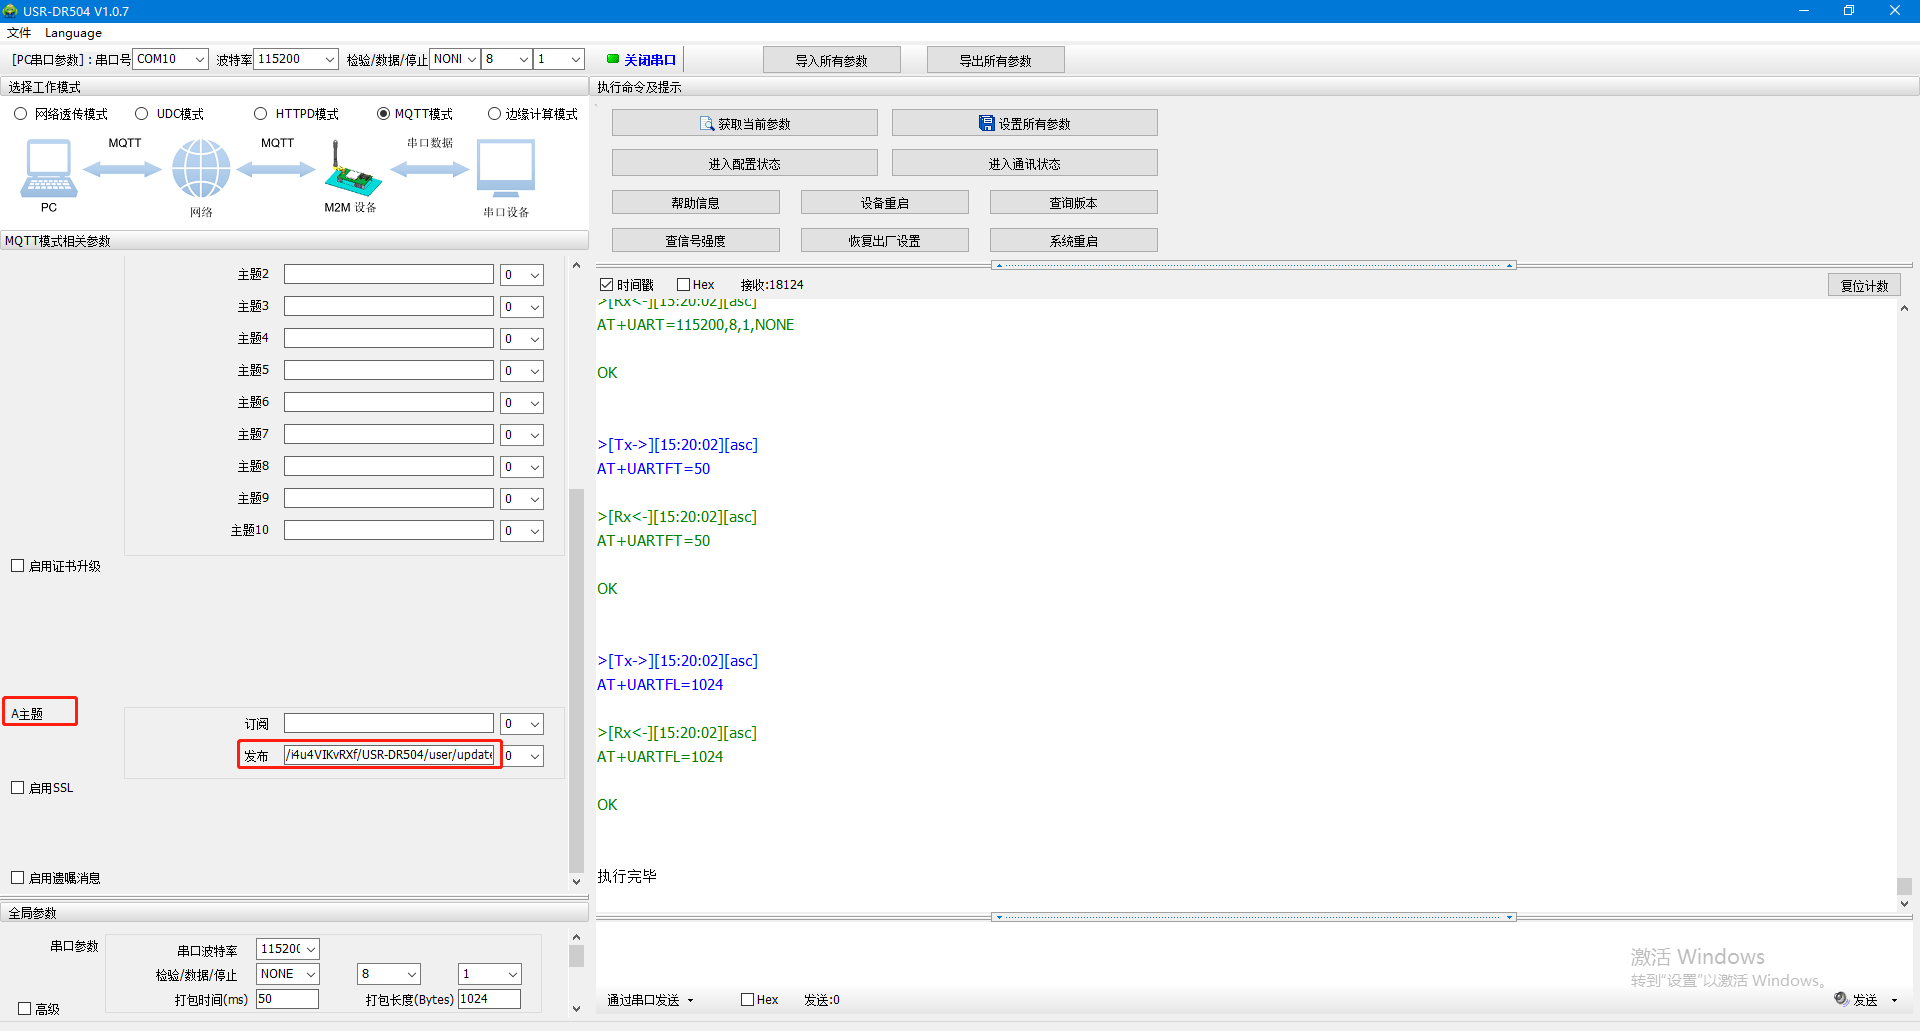The image size is (1920, 1031).
Task: Toggle the 时间戳 checkbox
Action: pyautogui.click(x=606, y=285)
